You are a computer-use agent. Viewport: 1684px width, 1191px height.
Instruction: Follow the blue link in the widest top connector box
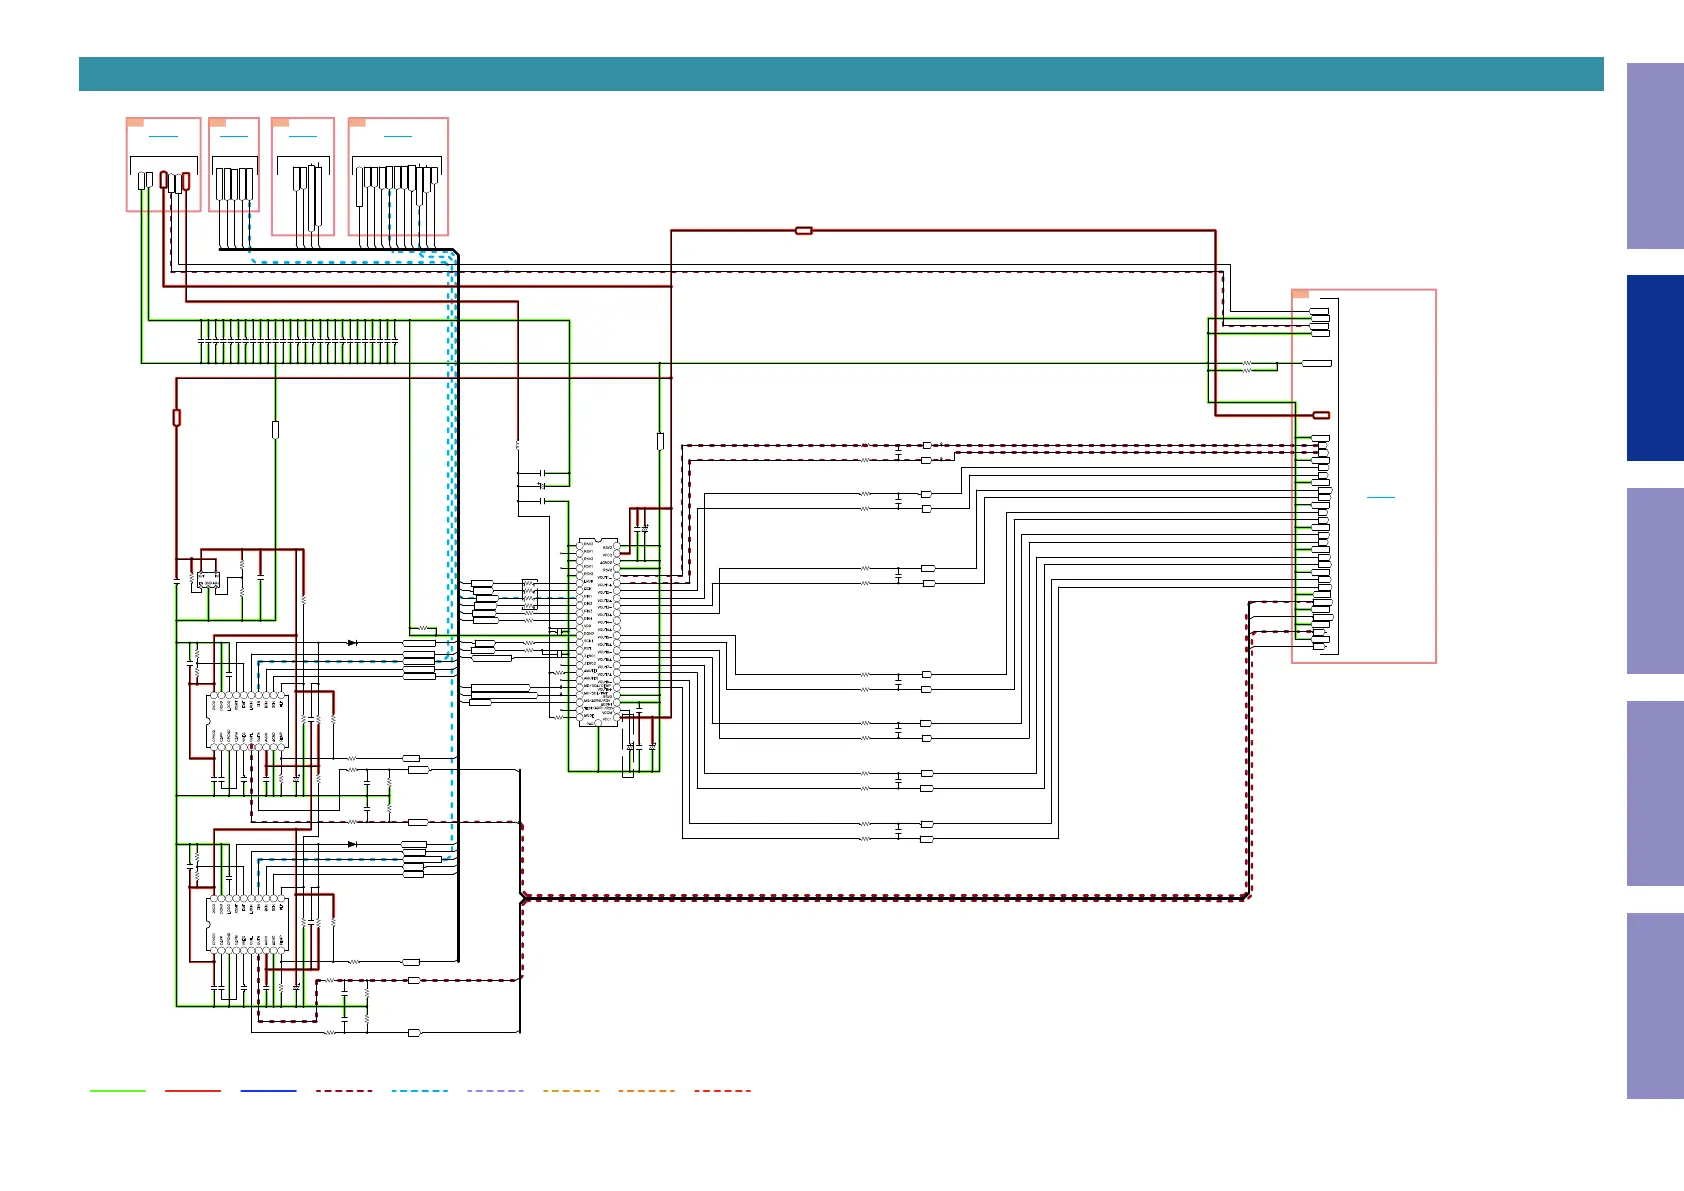398,136
